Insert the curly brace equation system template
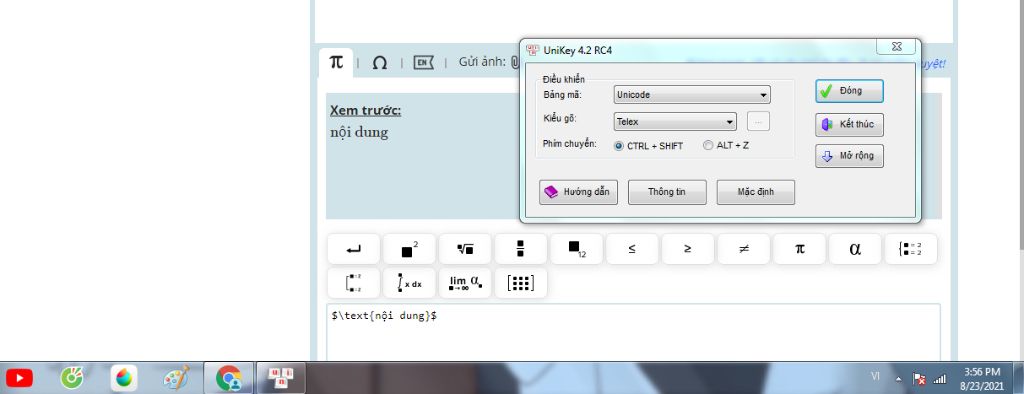Viewport: 1024px width, 394px height. [910, 249]
